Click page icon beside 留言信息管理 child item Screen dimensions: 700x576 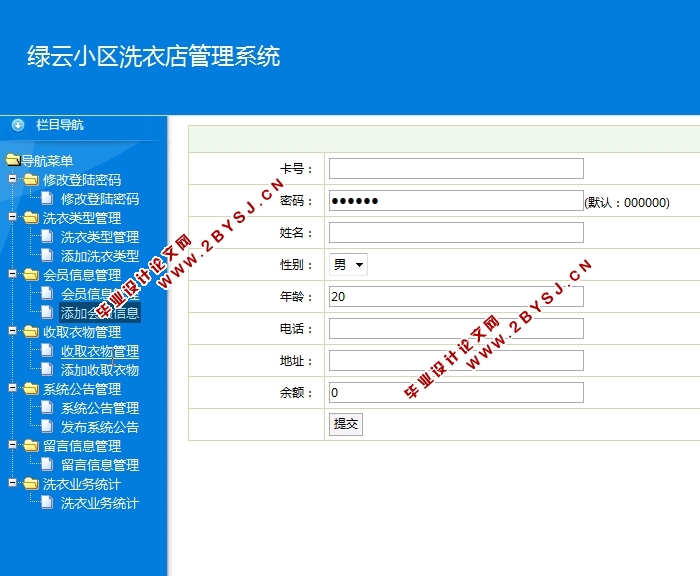[x=47, y=464]
